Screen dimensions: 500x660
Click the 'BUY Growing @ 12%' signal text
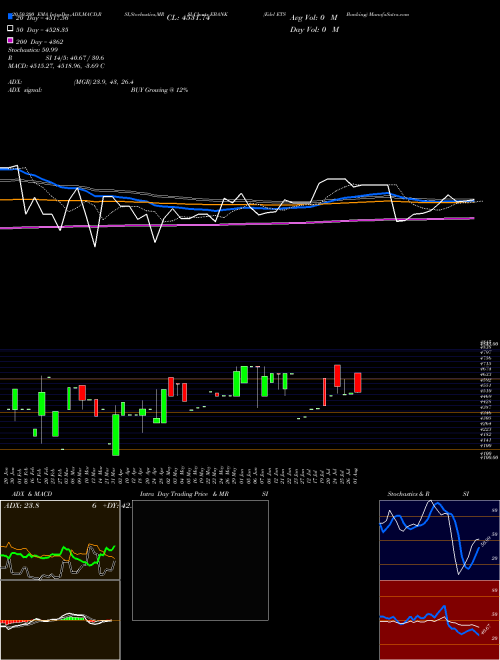[159, 90]
